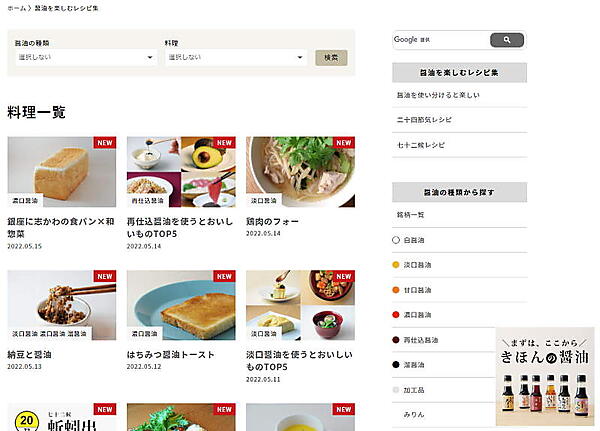Image resolution: width=600 pixels, height=431 pixels.
Task: Open the 納豆と醤油 photo
Action: 62,305
